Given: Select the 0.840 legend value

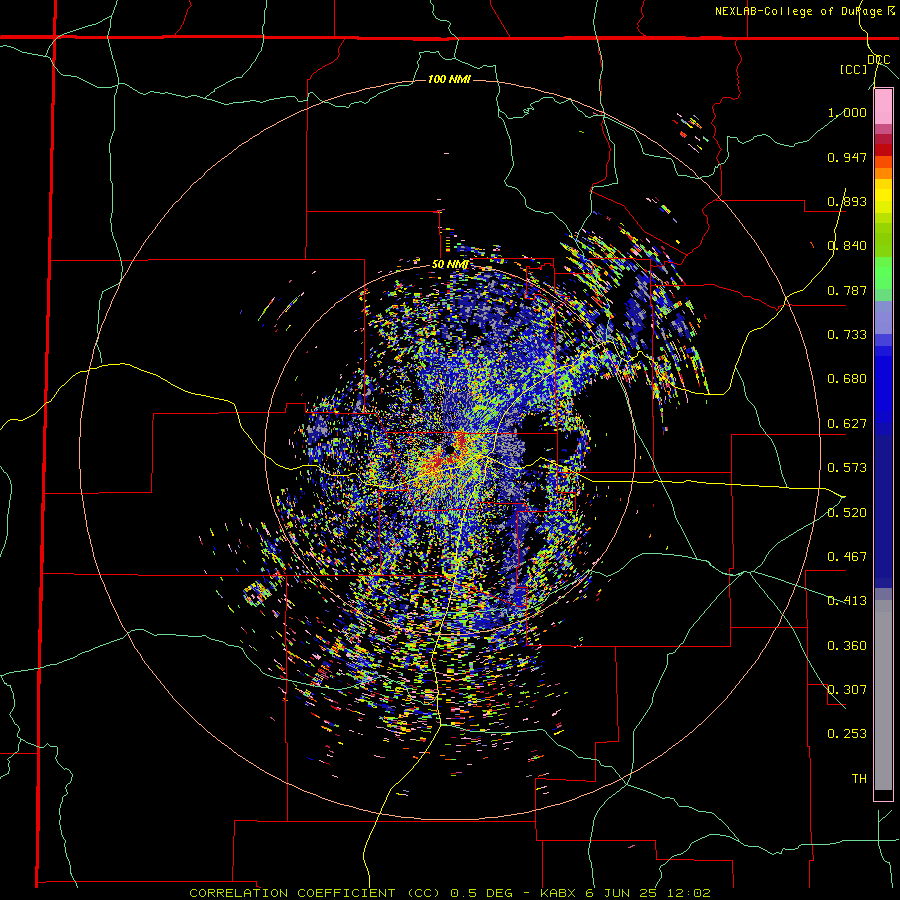Looking at the screenshot, I should tap(847, 246).
